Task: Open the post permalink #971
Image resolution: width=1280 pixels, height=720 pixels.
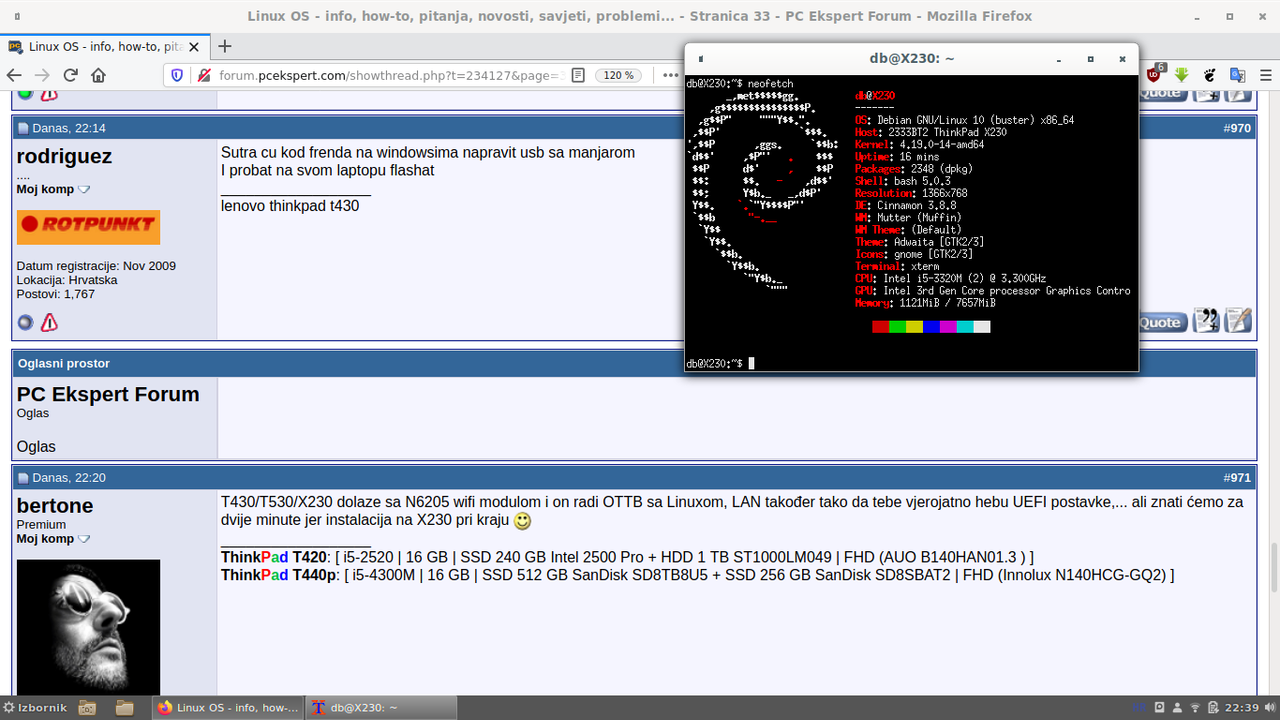Action: (x=1237, y=478)
